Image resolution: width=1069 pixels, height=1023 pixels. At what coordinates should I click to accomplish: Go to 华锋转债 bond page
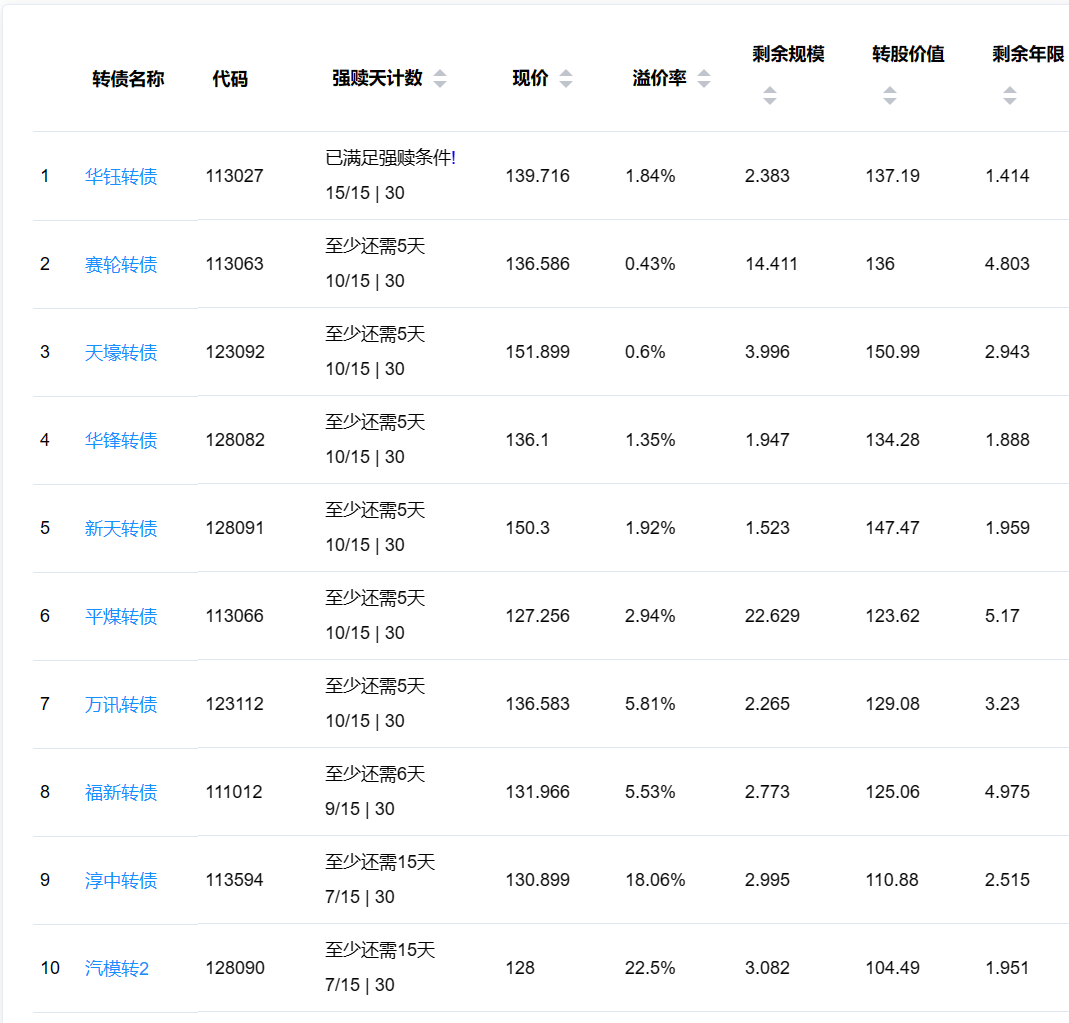coord(121,441)
